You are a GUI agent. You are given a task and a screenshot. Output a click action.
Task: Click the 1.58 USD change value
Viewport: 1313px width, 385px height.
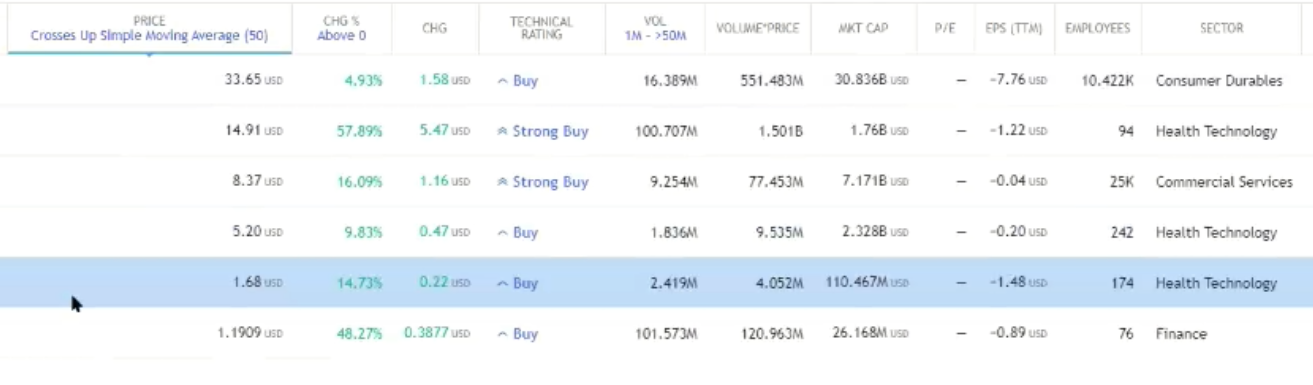coord(445,81)
